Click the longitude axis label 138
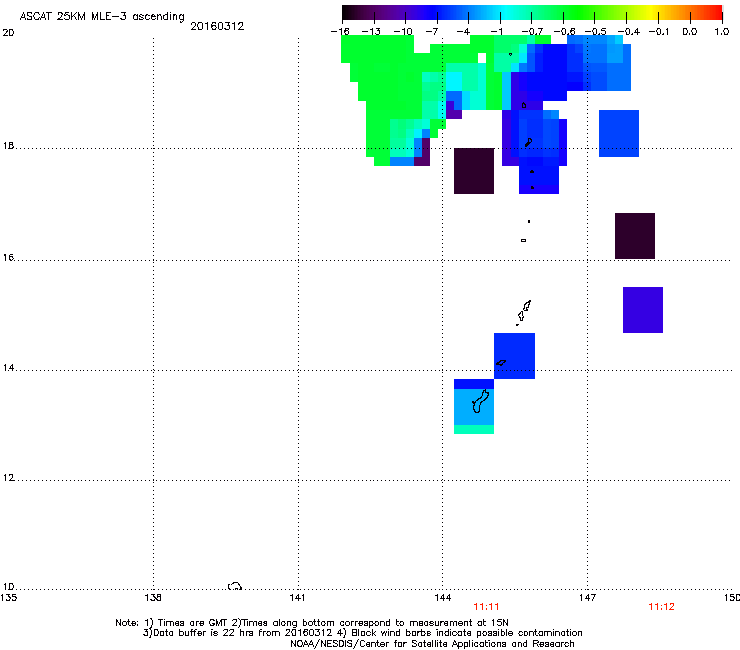Screen dimensions: 740x650 click(153, 598)
